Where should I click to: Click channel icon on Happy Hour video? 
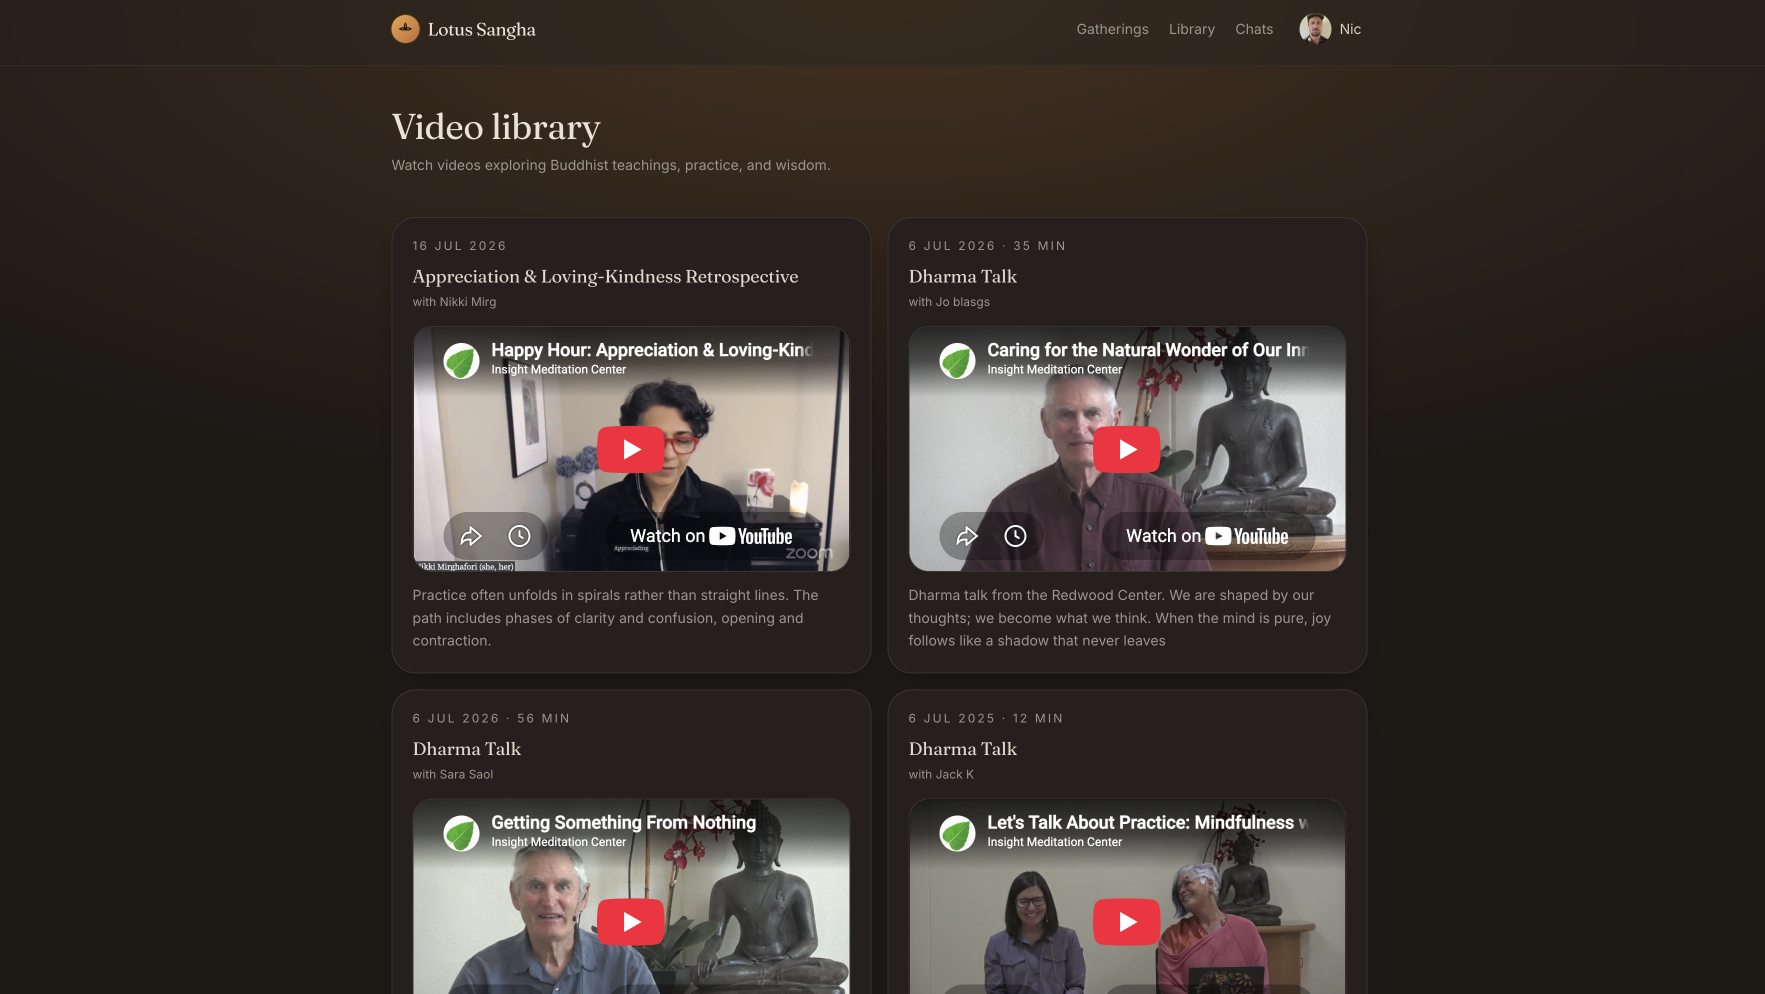[x=461, y=360]
